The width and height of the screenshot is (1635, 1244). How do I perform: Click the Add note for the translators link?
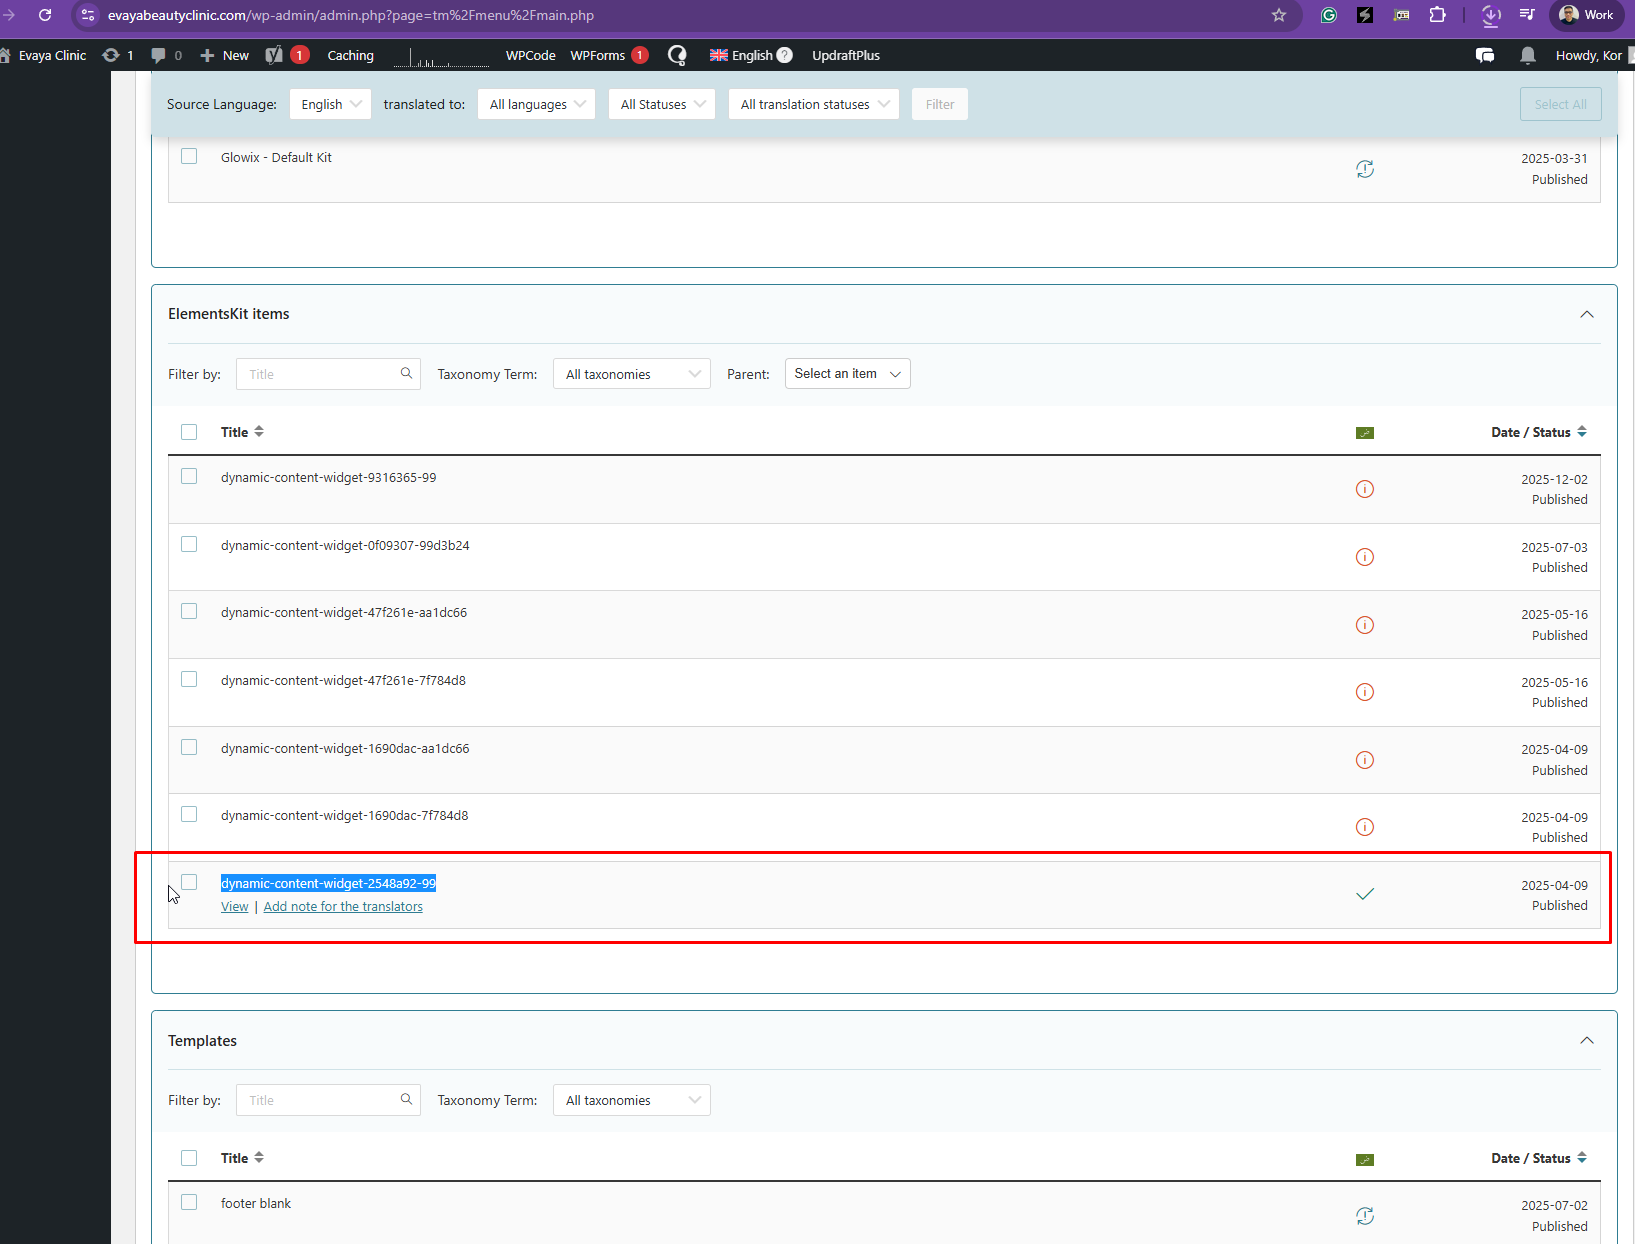(x=343, y=907)
